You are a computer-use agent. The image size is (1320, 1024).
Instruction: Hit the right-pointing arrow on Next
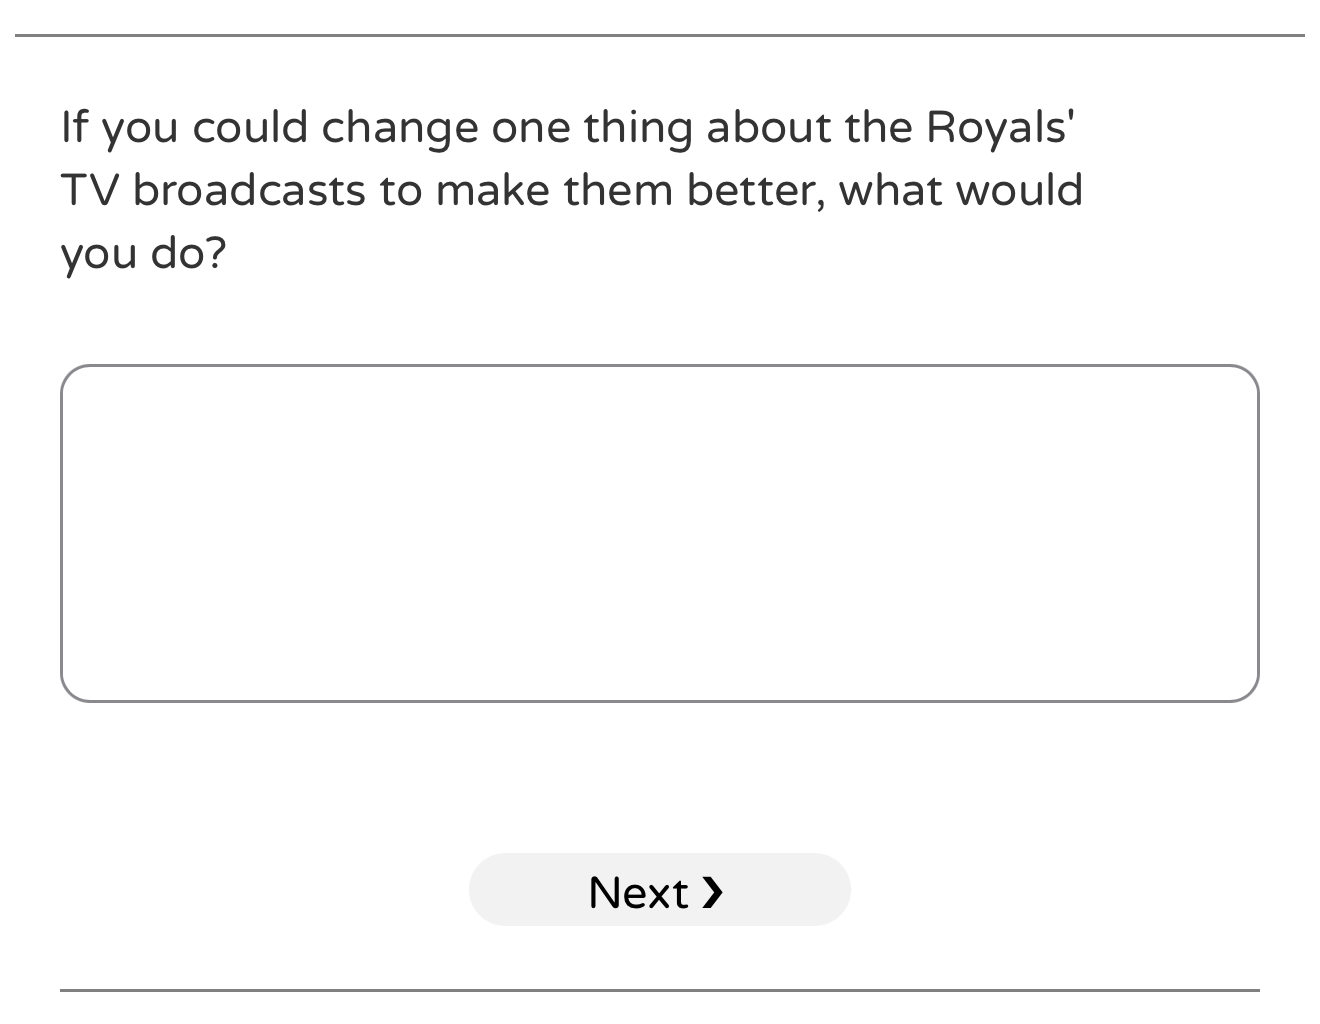click(x=712, y=891)
